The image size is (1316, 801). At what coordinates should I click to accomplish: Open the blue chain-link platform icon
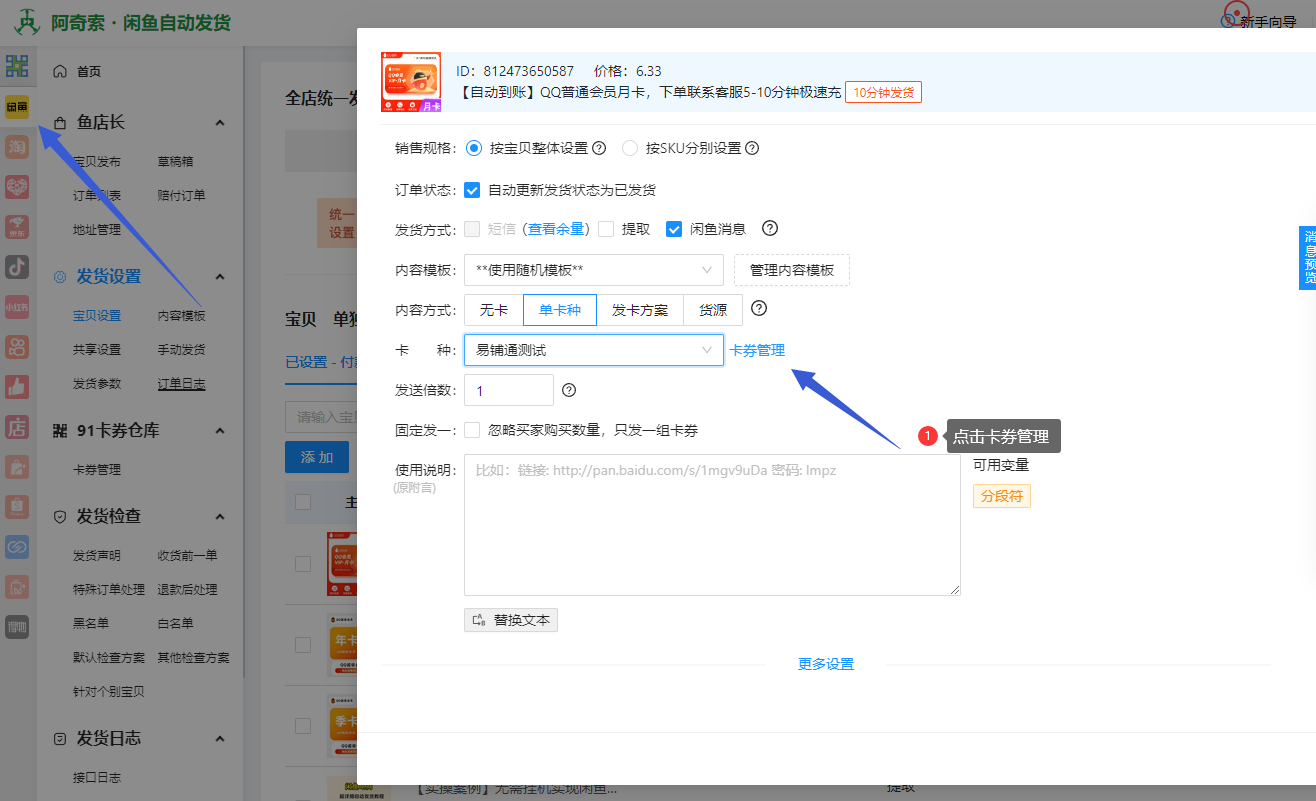[x=17, y=547]
